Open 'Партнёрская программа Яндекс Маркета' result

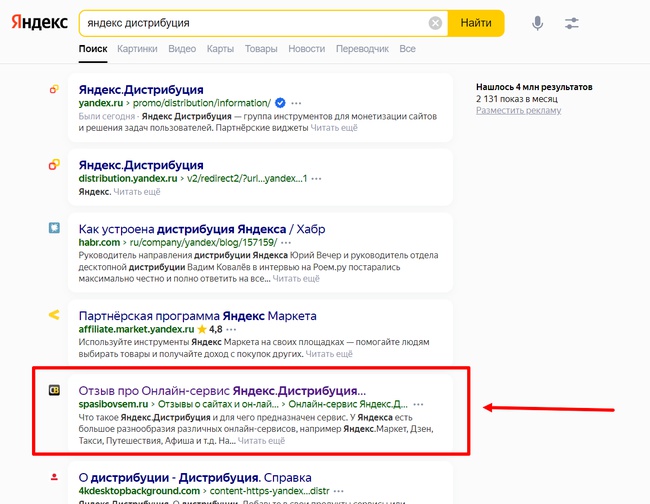click(x=197, y=316)
